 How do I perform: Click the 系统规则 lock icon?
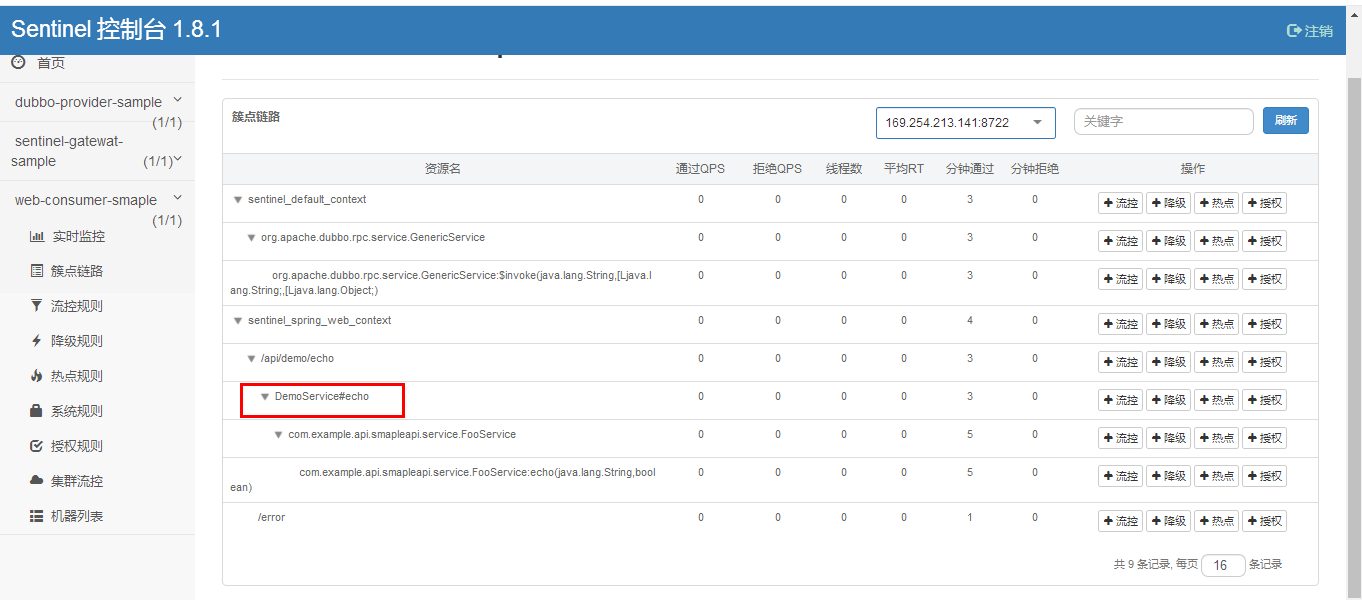[37, 411]
